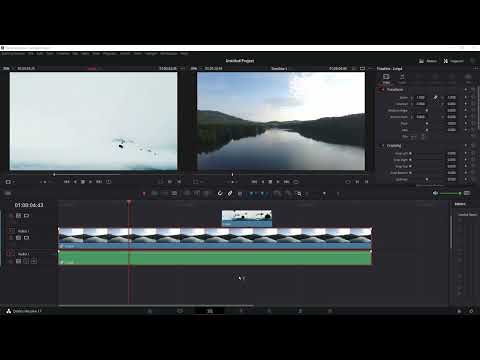Add a Flag from the toolbar
Viewport: 480px width, 360px height.
click(x=252, y=194)
